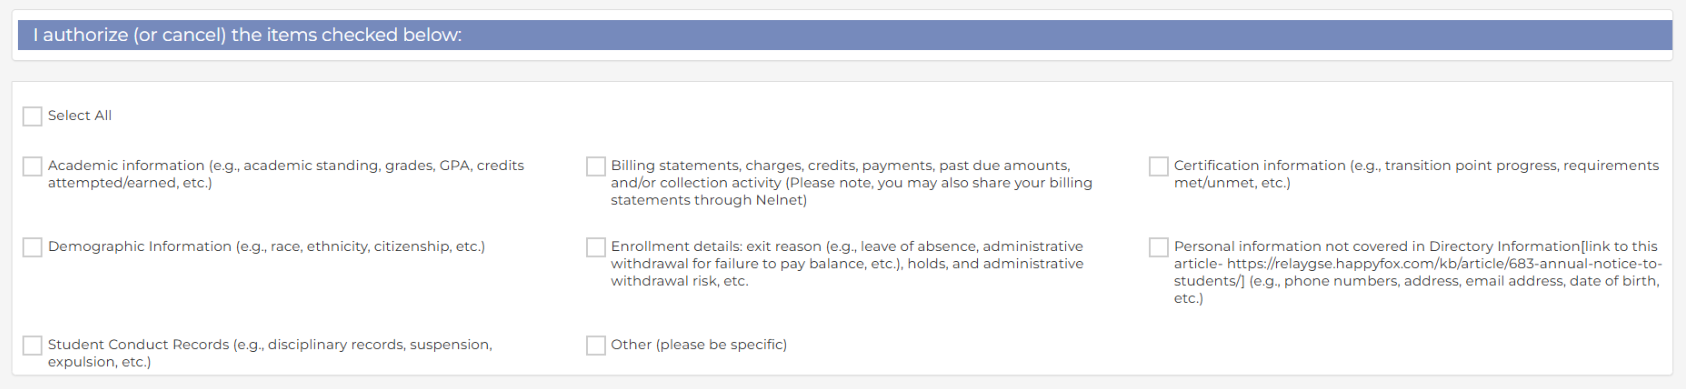Image resolution: width=1686 pixels, height=389 pixels.
Task: Check the Other (please be specific) box
Action: coord(596,345)
